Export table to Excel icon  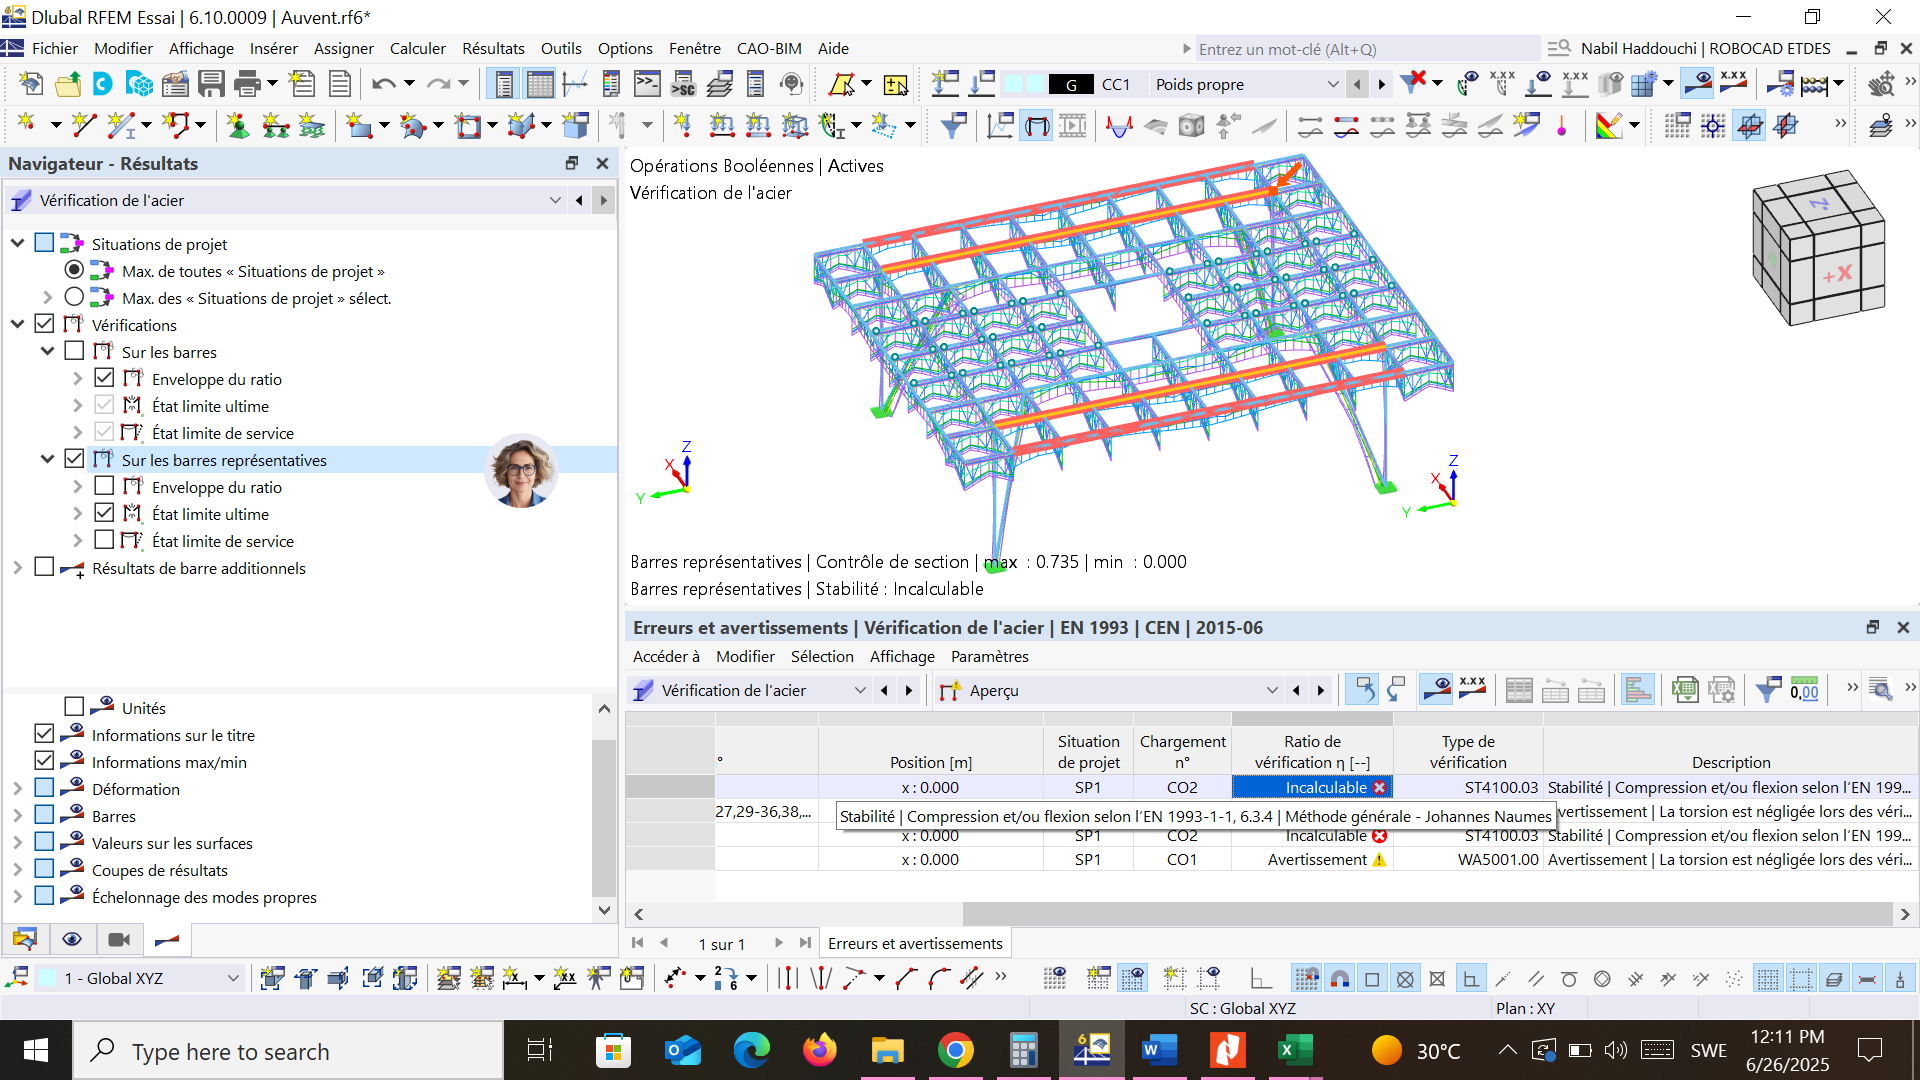(x=1685, y=690)
